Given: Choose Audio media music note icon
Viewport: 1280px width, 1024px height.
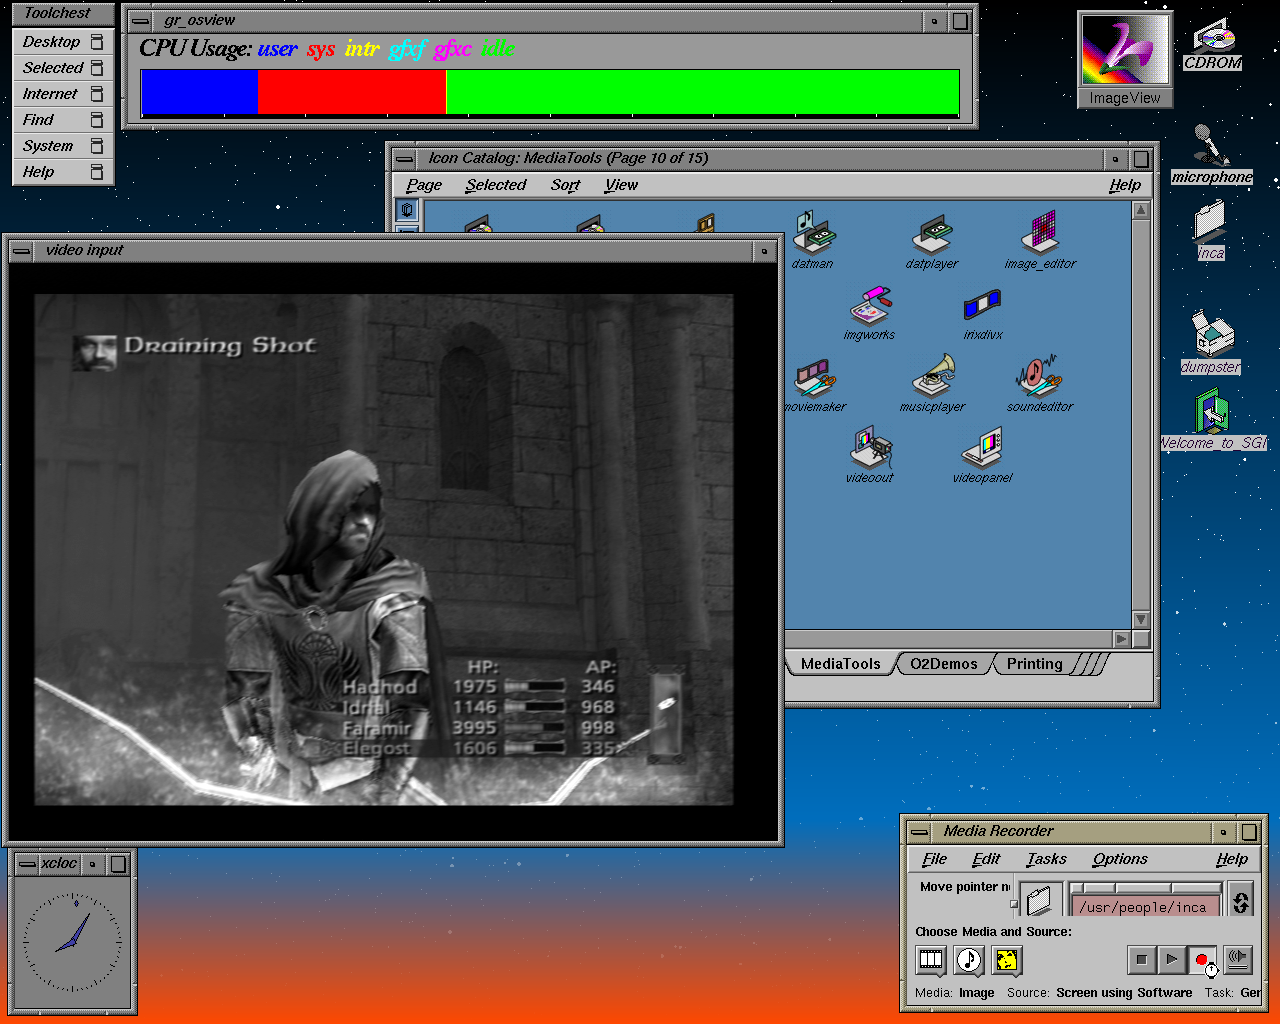Looking at the screenshot, I should [968, 960].
